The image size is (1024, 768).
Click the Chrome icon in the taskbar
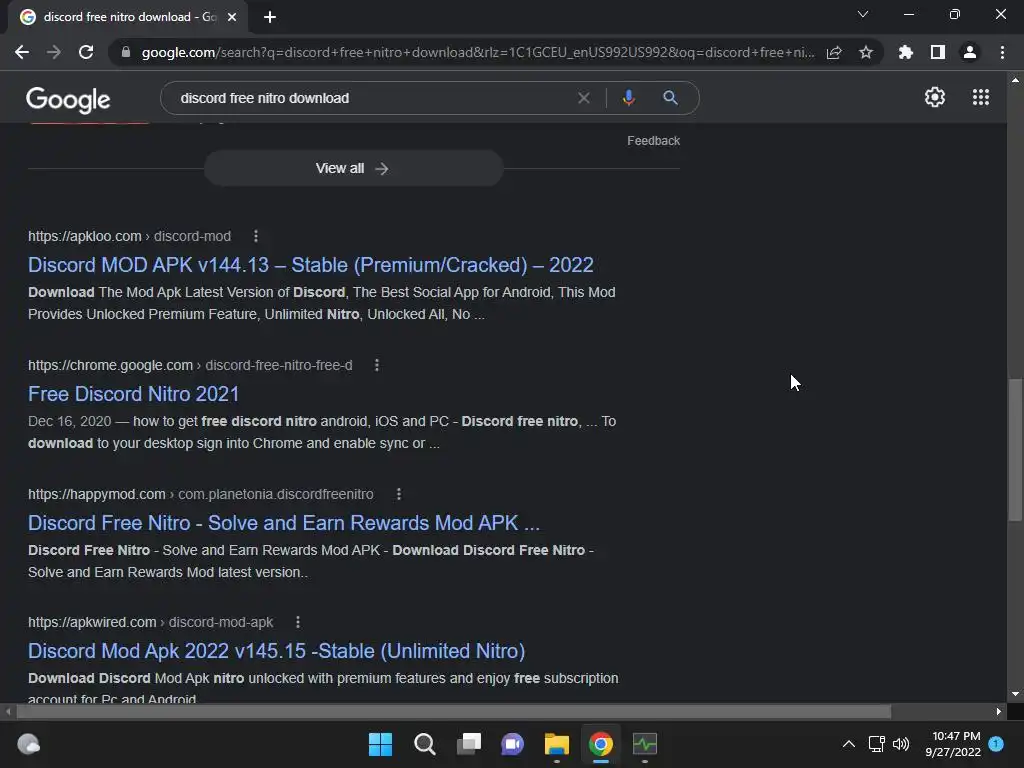coord(601,744)
